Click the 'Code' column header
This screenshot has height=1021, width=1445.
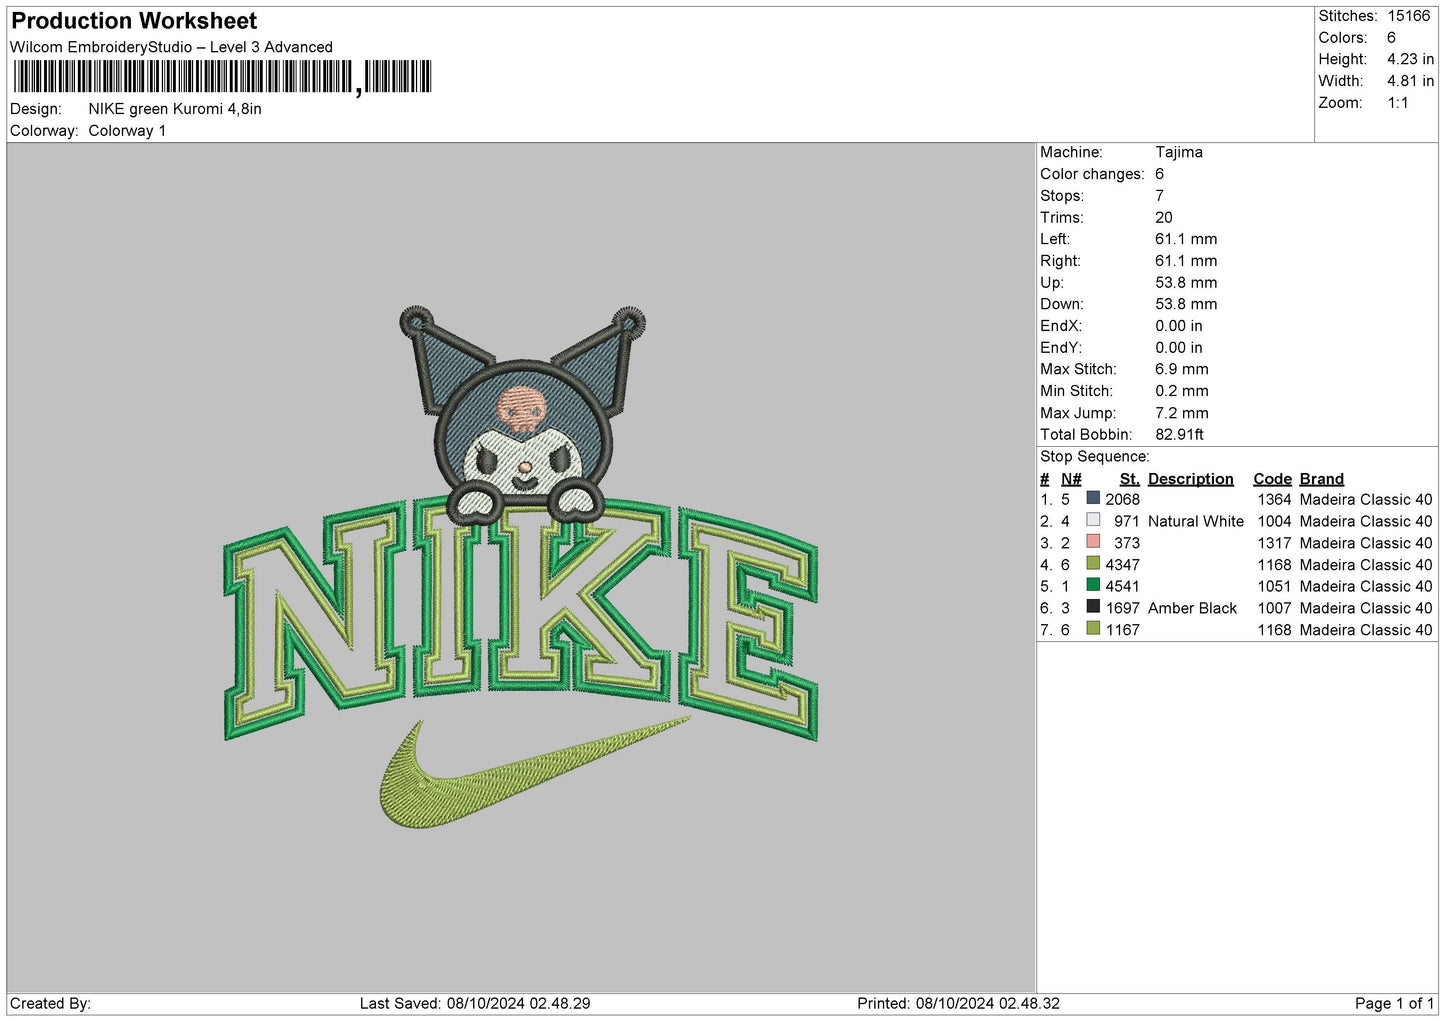click(x=1272, y=479)
